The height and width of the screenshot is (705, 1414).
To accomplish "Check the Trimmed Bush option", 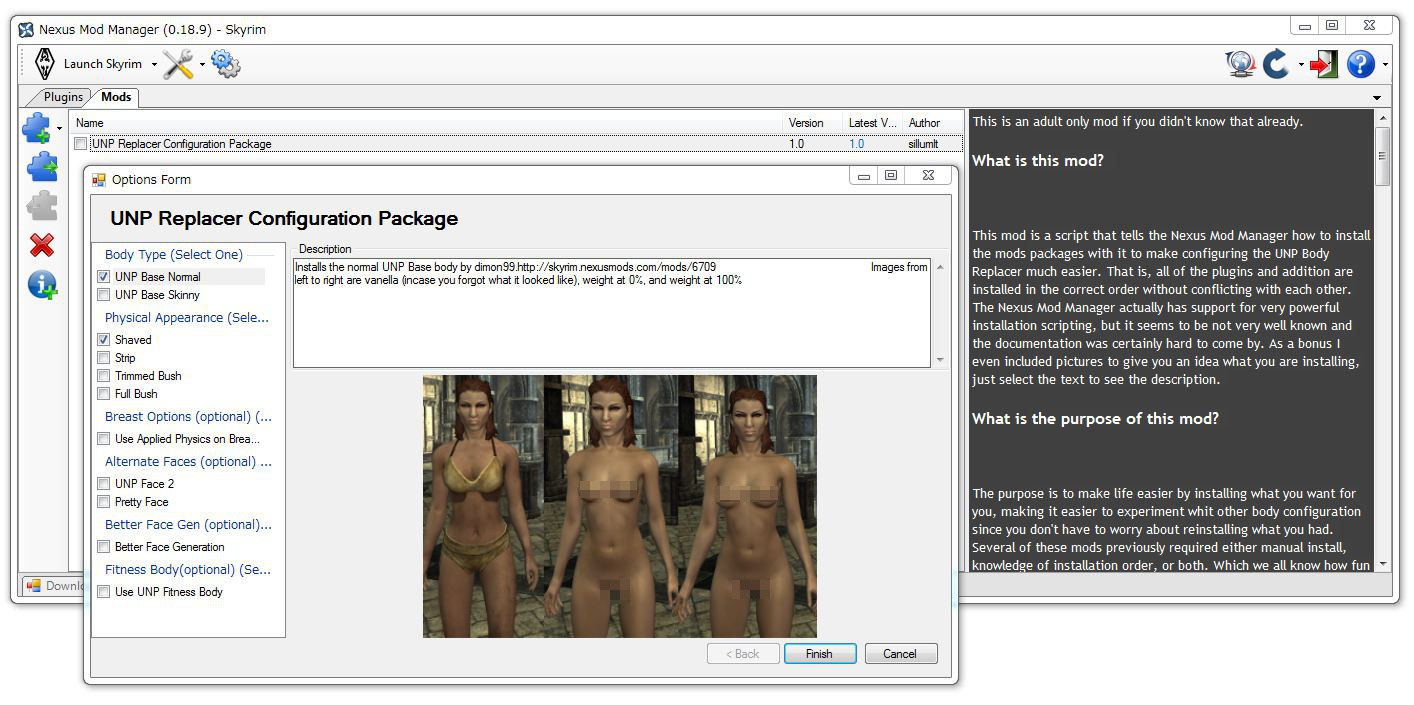I will click(104, 376).
